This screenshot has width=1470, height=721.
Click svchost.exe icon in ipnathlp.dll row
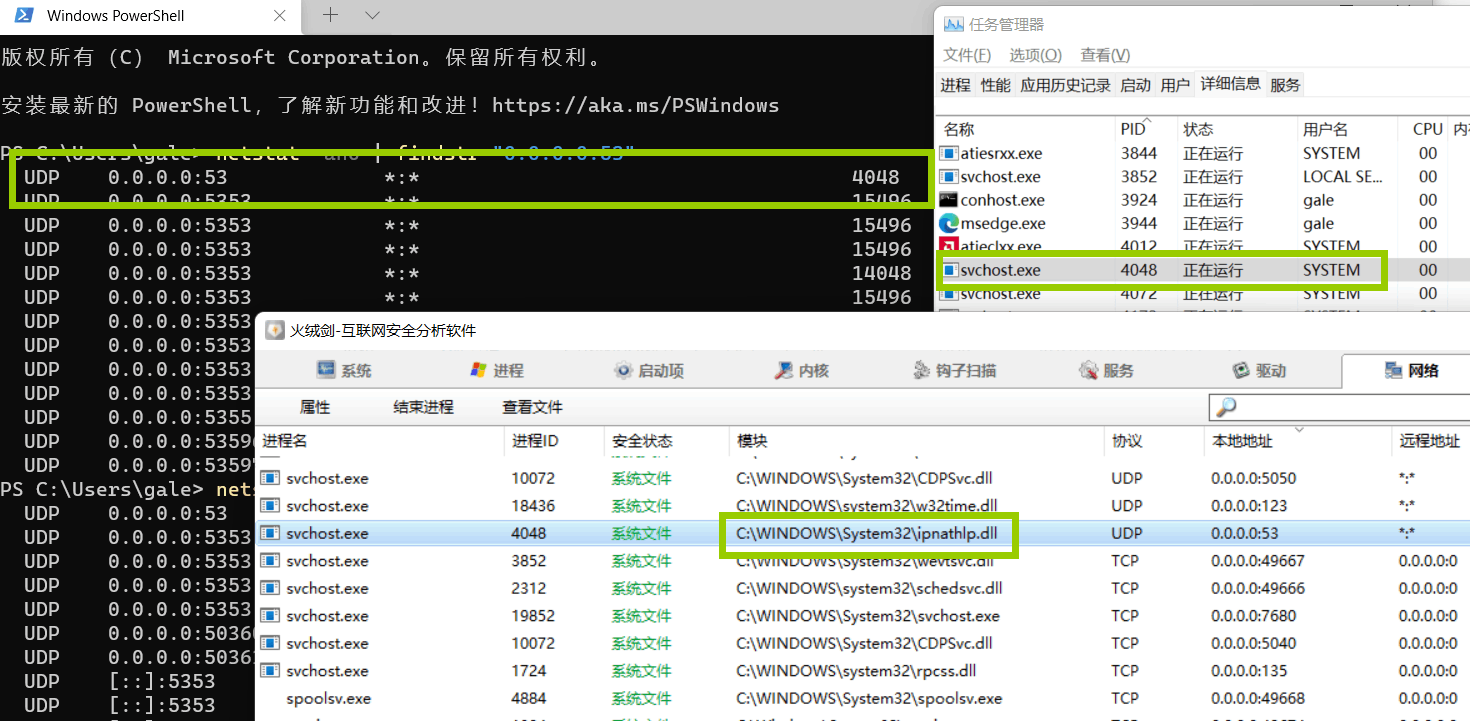pos(270,533)
